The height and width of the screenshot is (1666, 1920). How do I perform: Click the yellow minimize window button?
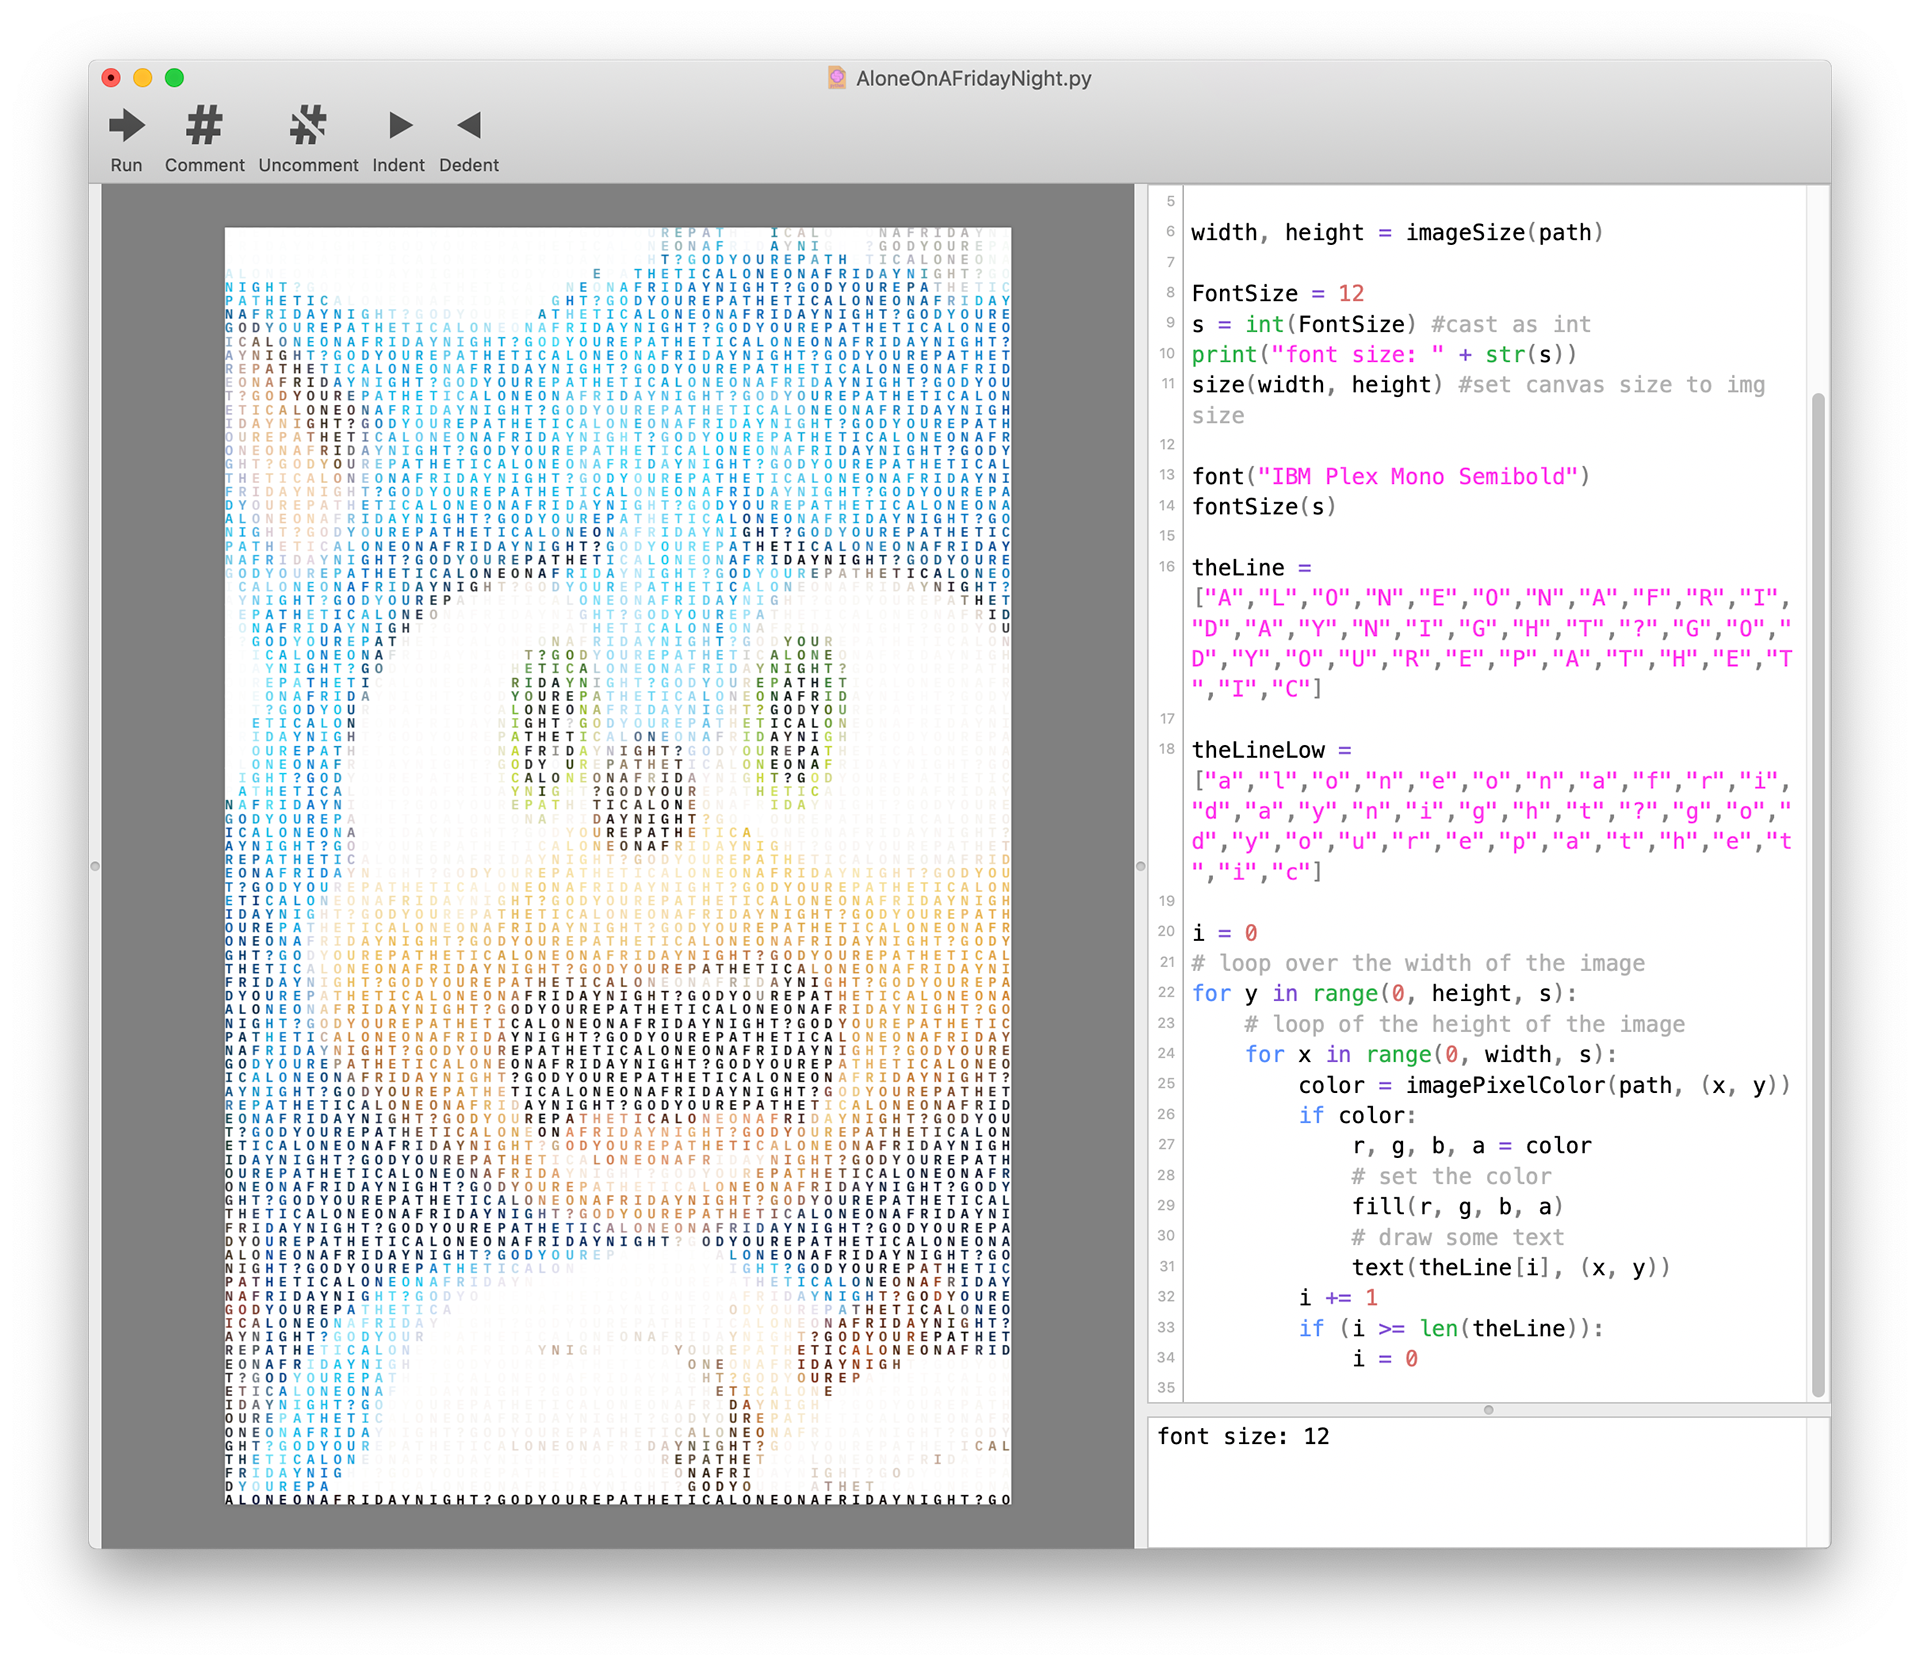(x=143, y=78)
